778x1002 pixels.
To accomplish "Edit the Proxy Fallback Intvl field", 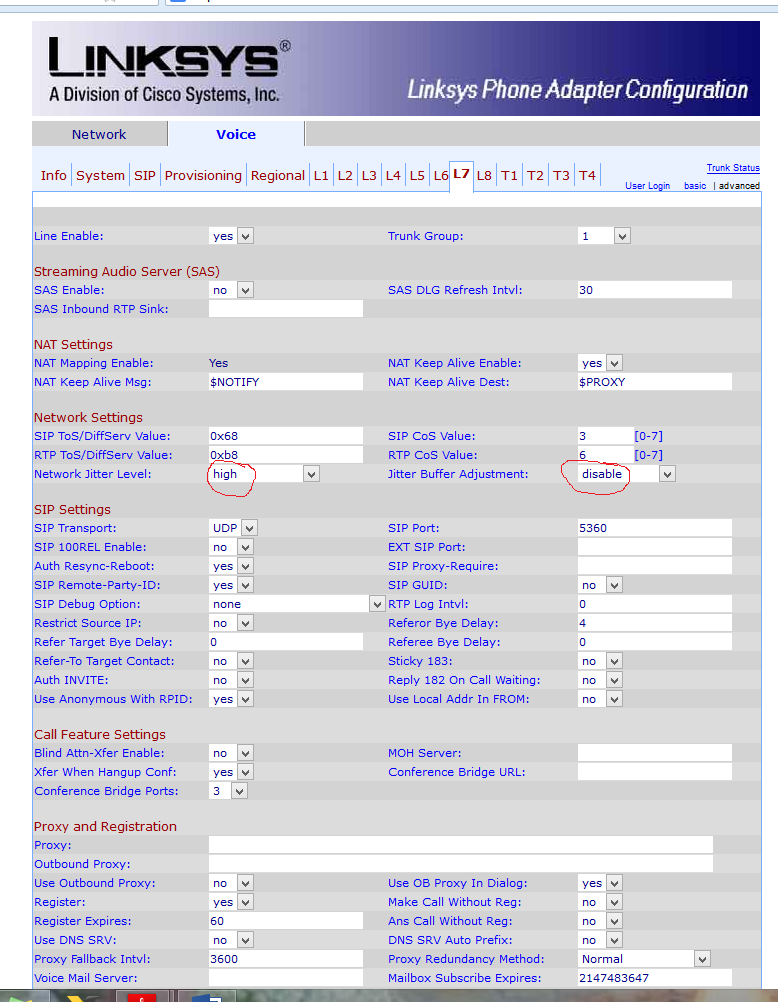I will click(x=286, y=959).
